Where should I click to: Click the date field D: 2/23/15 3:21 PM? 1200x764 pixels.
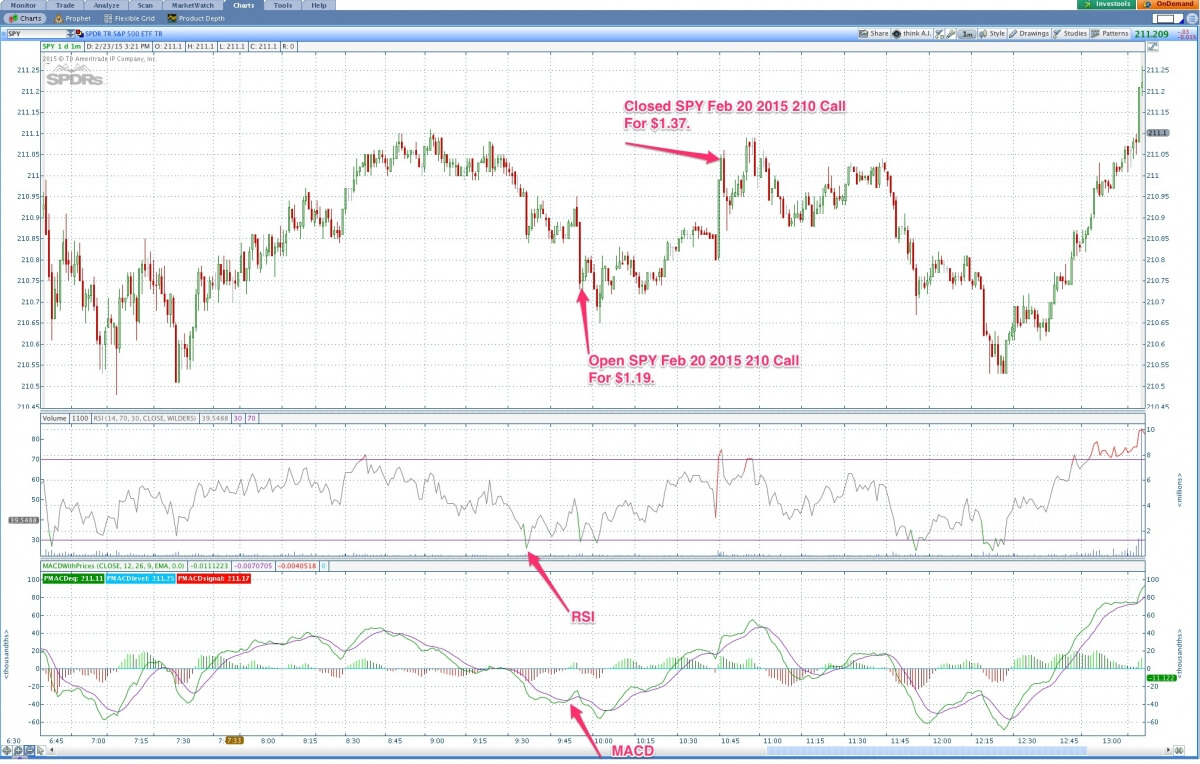coord(118,46)
